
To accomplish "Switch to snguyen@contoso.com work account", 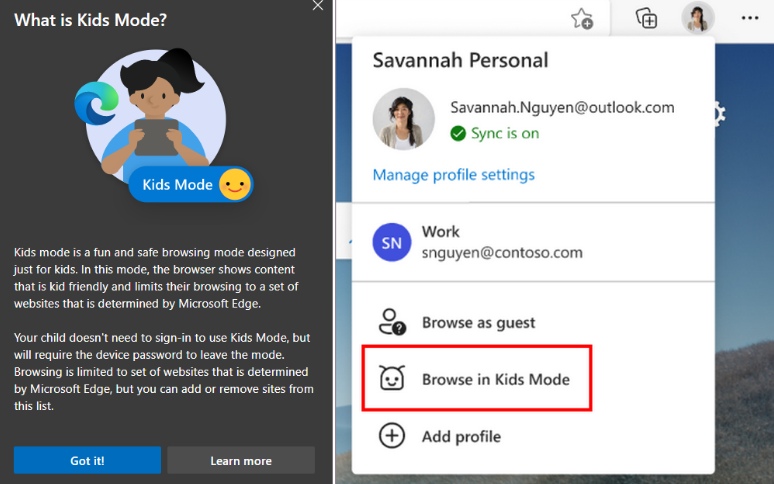I will [x=502, y=253].
